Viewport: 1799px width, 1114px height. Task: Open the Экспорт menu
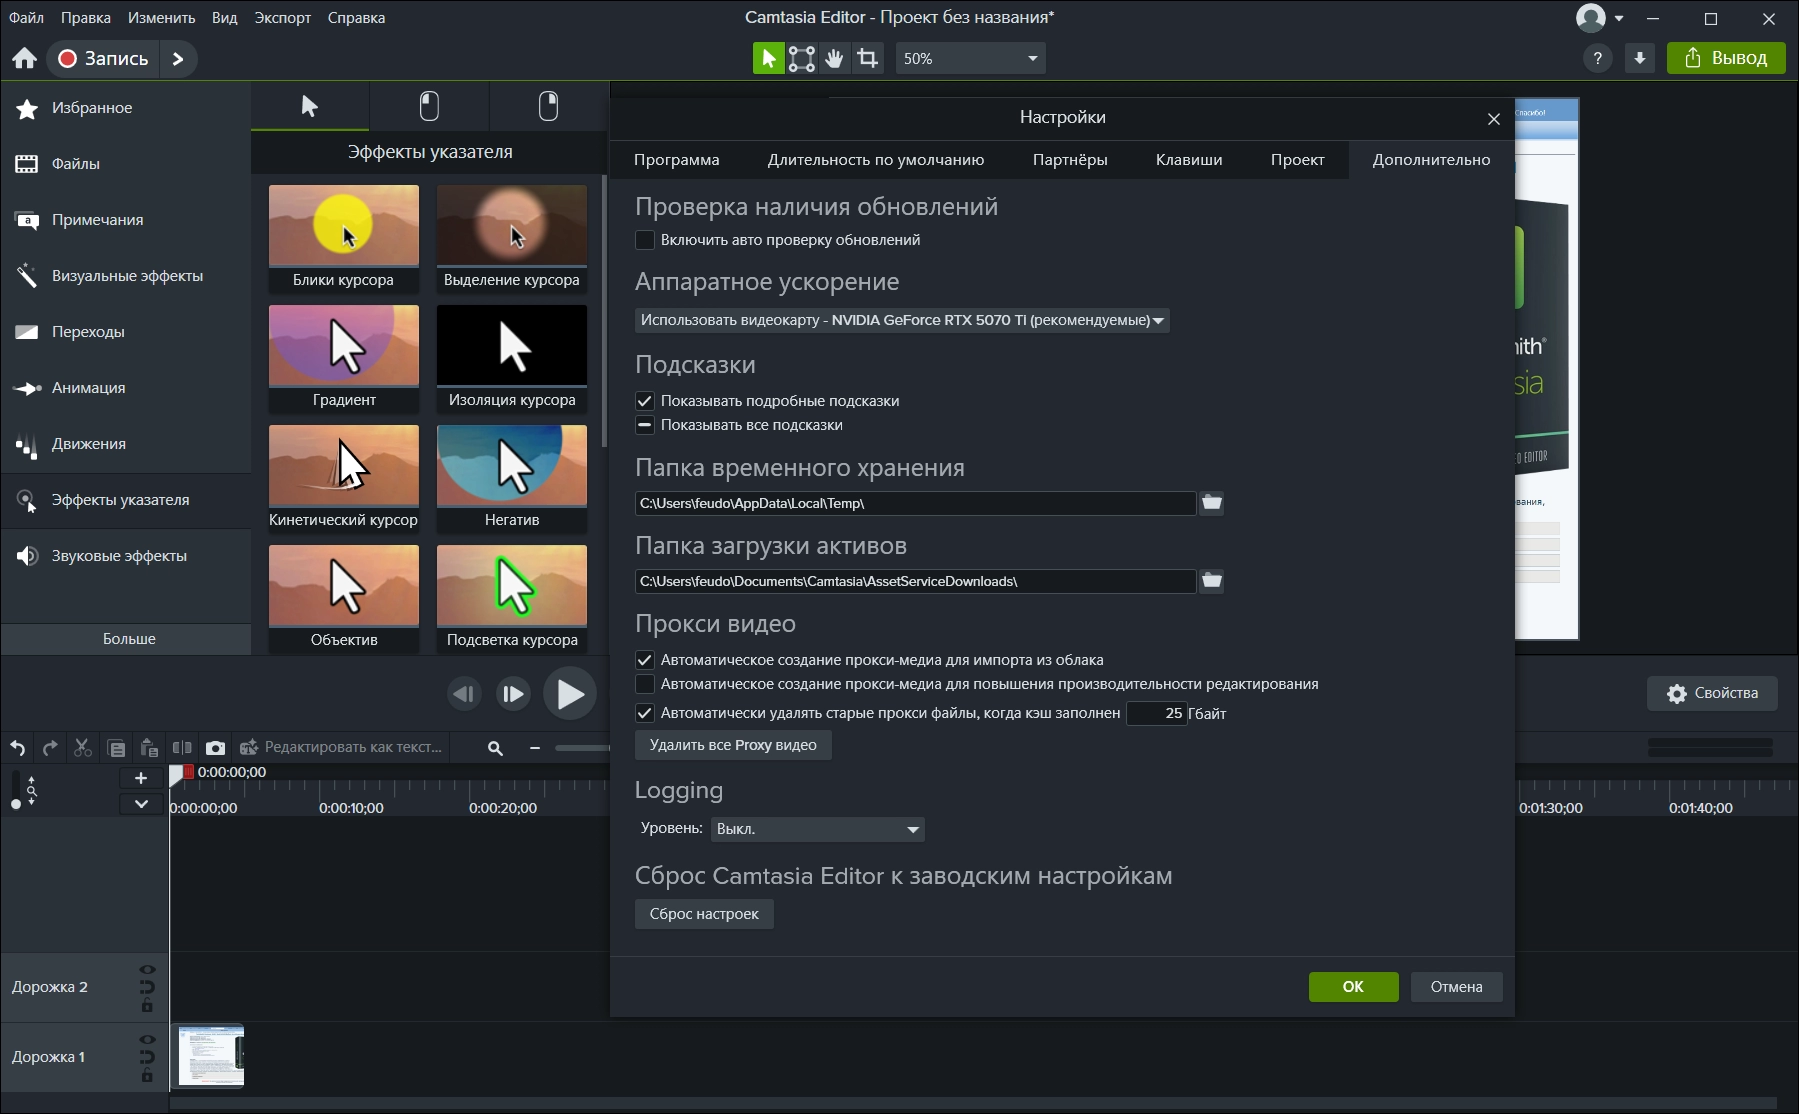282,18
